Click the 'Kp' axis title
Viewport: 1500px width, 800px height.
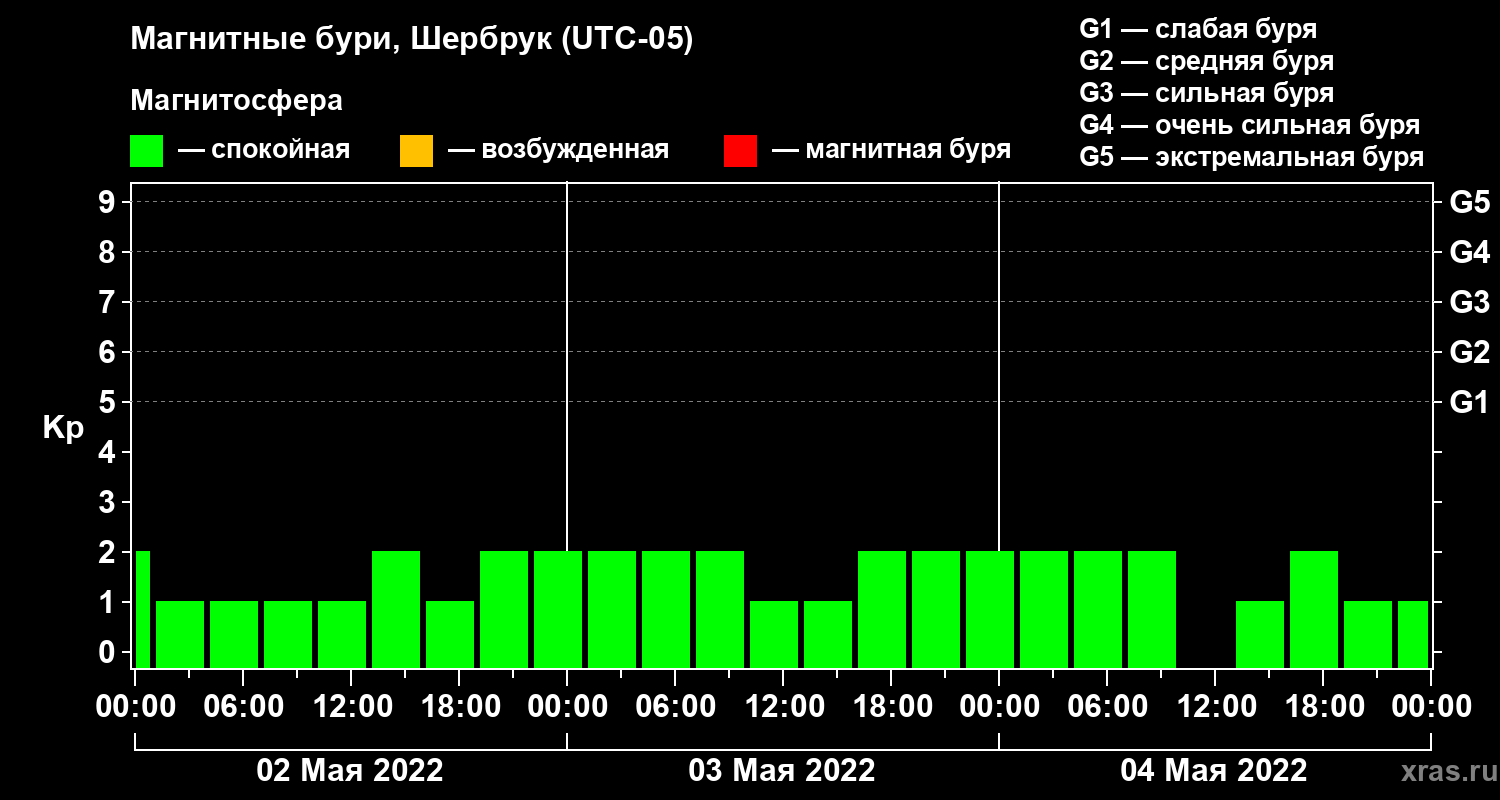63,428
